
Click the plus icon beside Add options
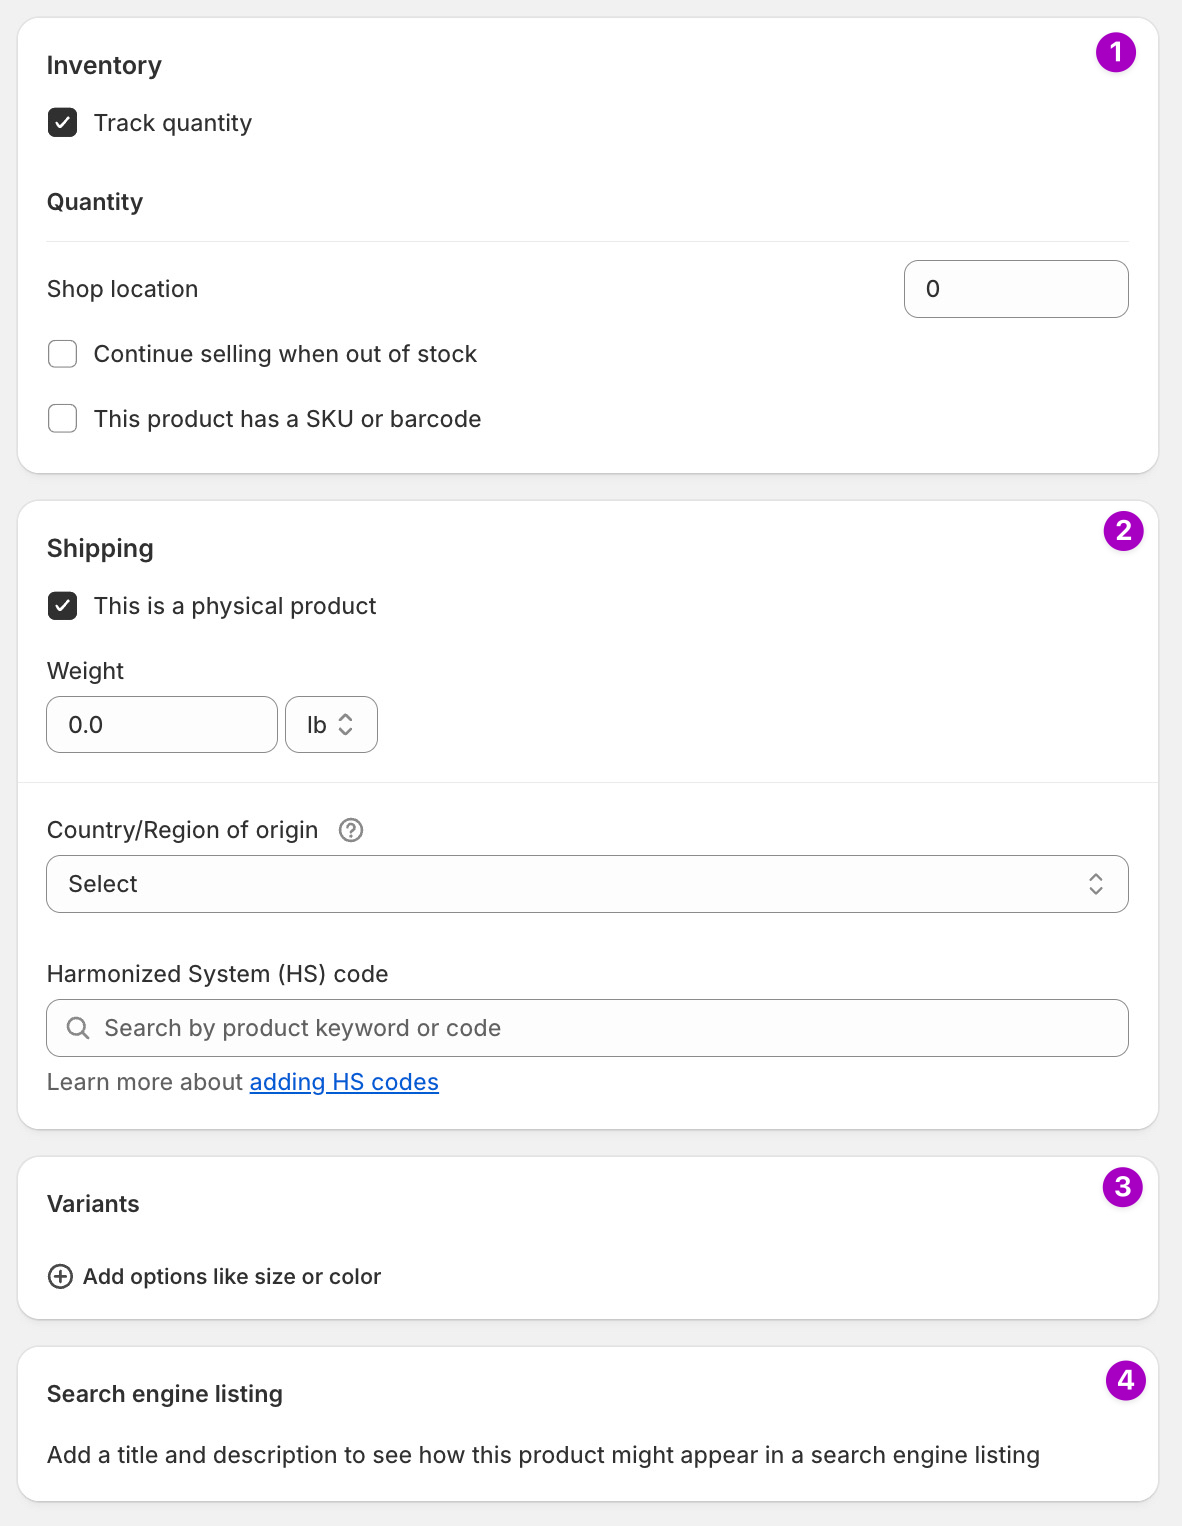pyautogui.click(x=61, y=1277)
